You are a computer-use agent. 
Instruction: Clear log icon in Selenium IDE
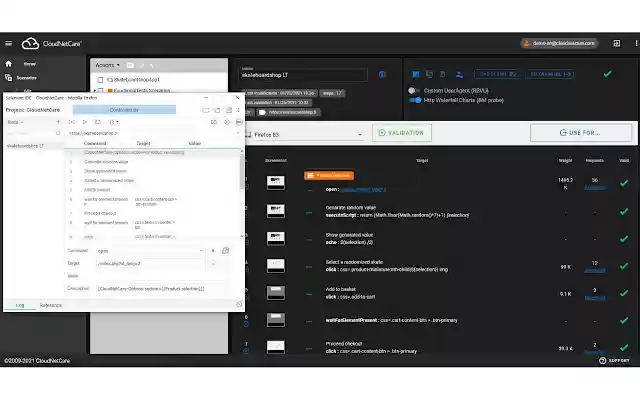pos(239,304)
